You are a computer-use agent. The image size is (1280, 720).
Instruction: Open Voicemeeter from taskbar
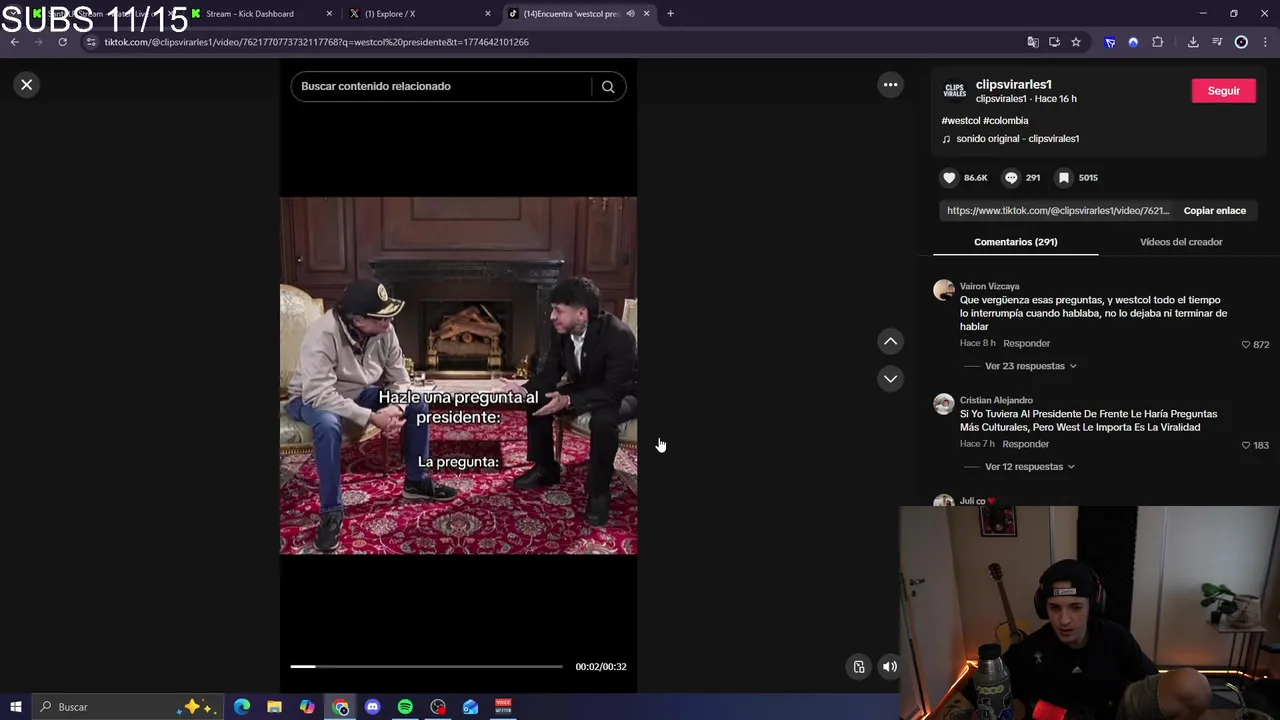click(503, 707)
